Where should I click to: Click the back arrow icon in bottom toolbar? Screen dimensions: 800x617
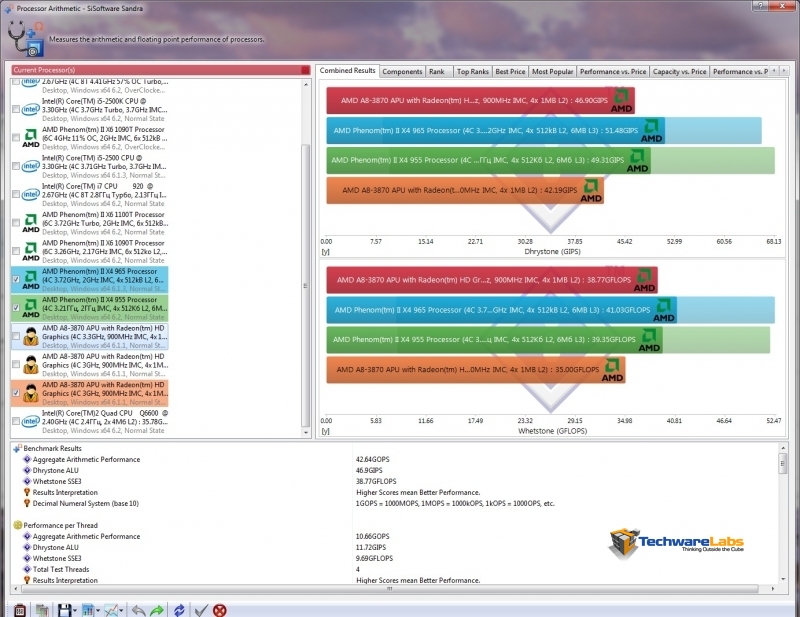[138, 609]
